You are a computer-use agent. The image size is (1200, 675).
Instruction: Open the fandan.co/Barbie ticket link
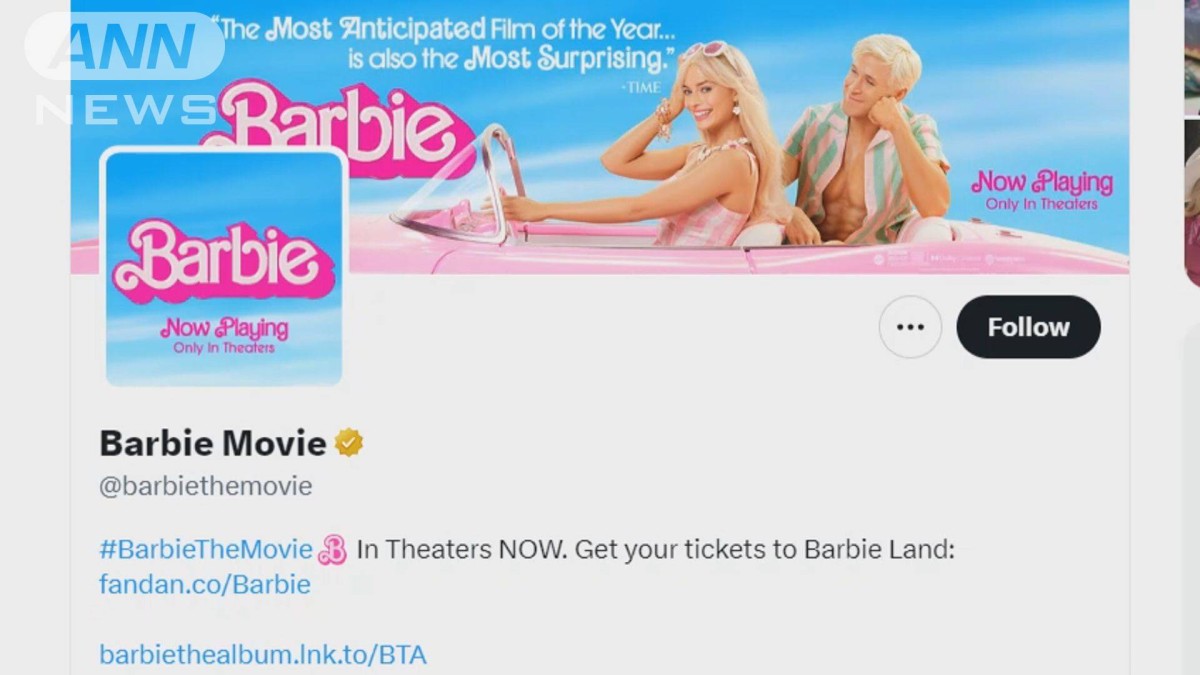[205, 584]
